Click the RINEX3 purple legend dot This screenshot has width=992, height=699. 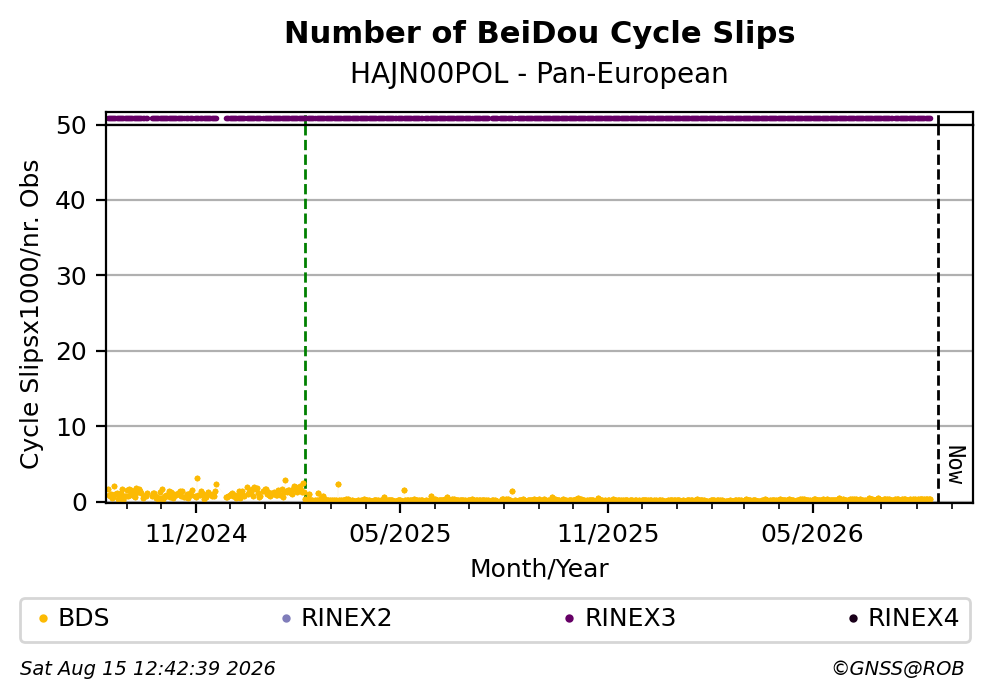569,619
